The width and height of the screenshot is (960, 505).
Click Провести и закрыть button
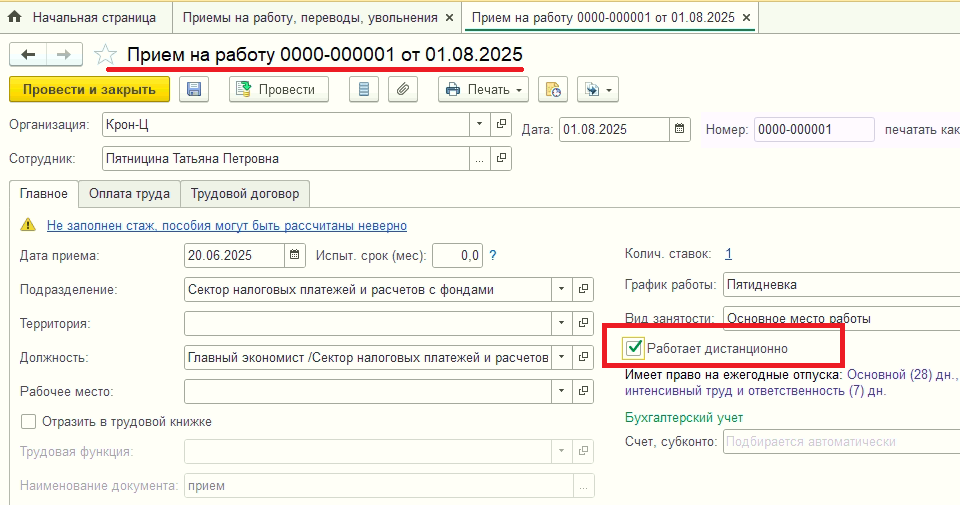89,89
